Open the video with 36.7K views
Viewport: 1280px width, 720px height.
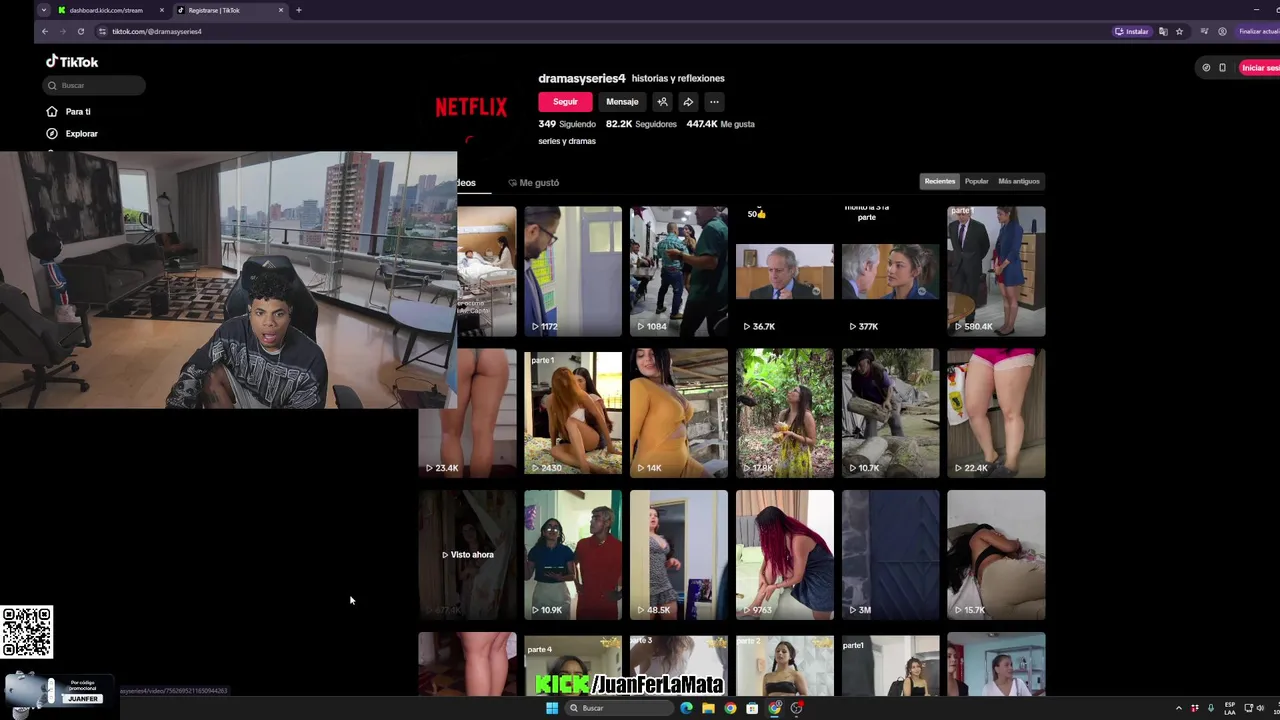(785, 271)
